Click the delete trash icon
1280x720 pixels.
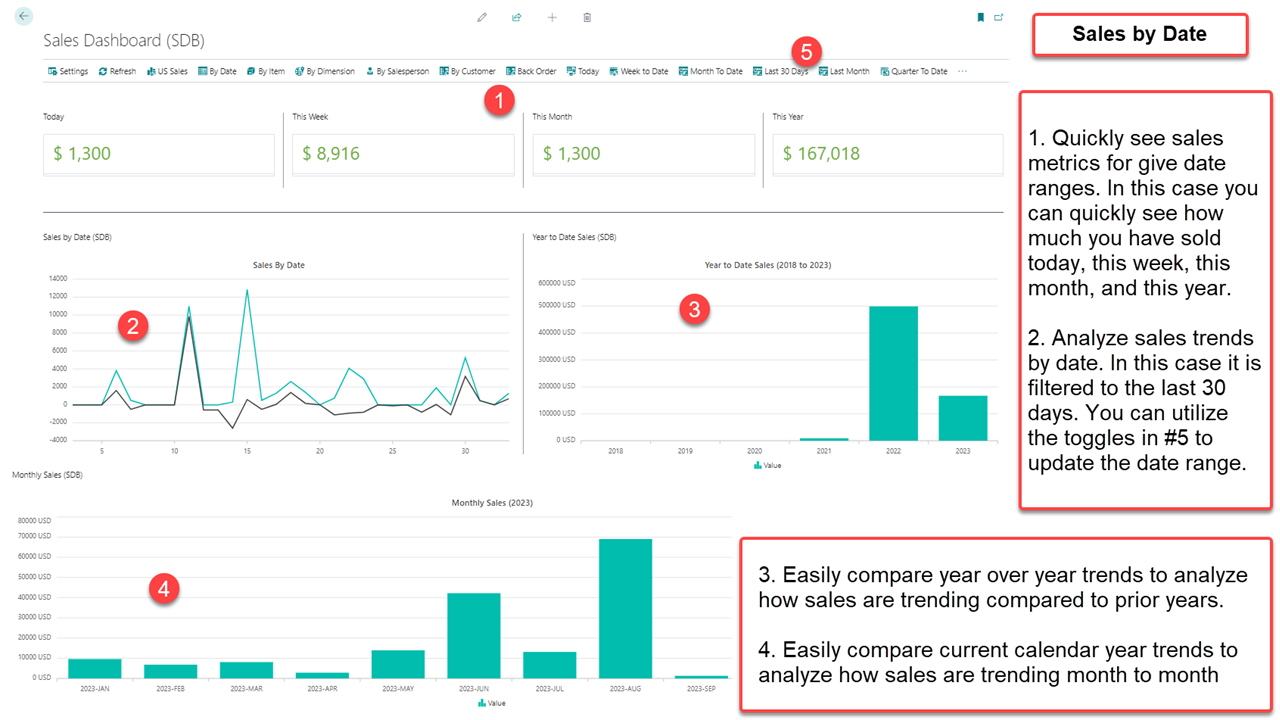coord(587,17)
